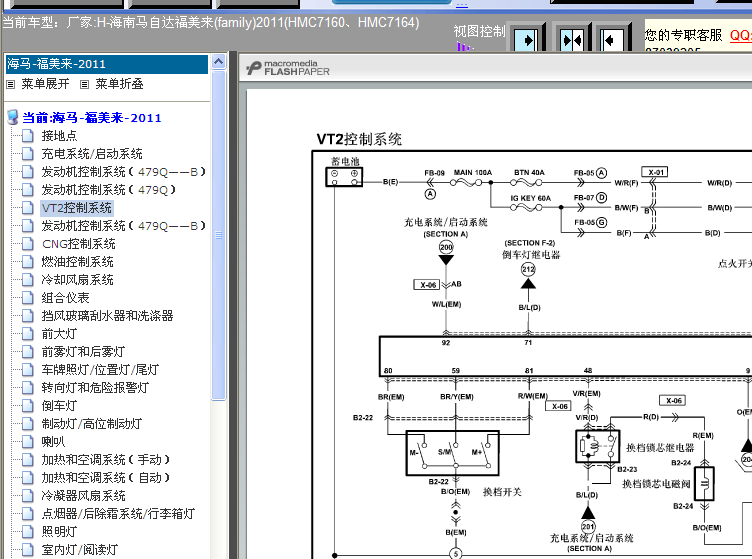The image size is (752, 559).
Task: Select the VT2控制系统 tree item
Action: coord(77,208)
